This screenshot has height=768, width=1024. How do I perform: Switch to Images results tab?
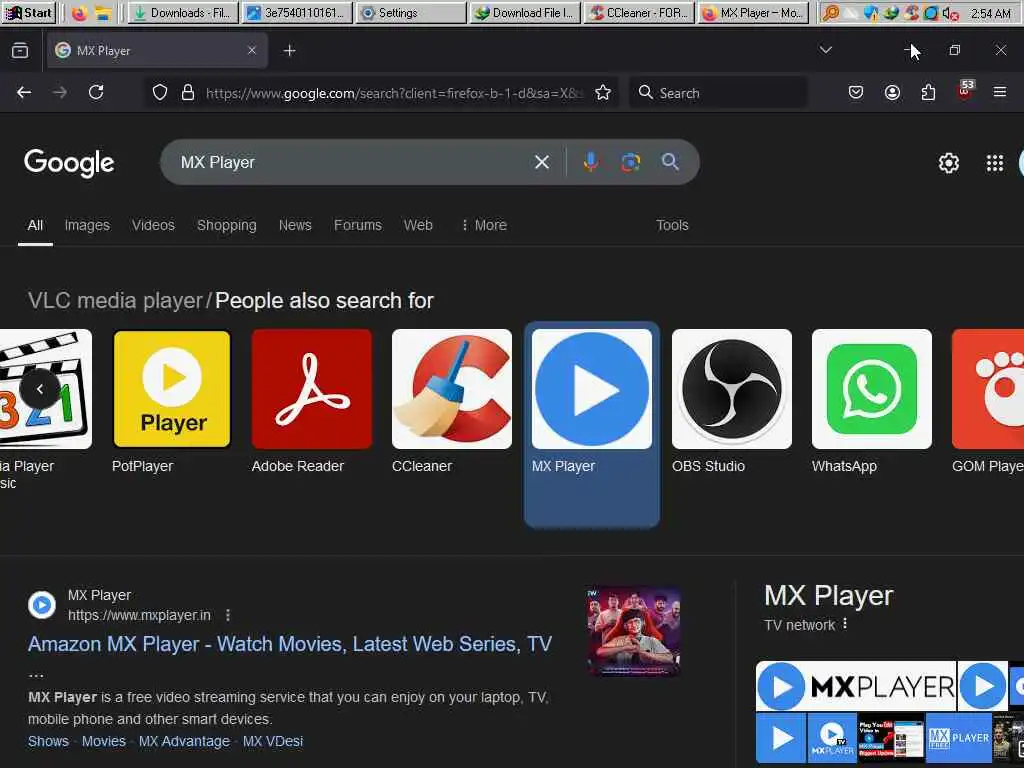87,225
